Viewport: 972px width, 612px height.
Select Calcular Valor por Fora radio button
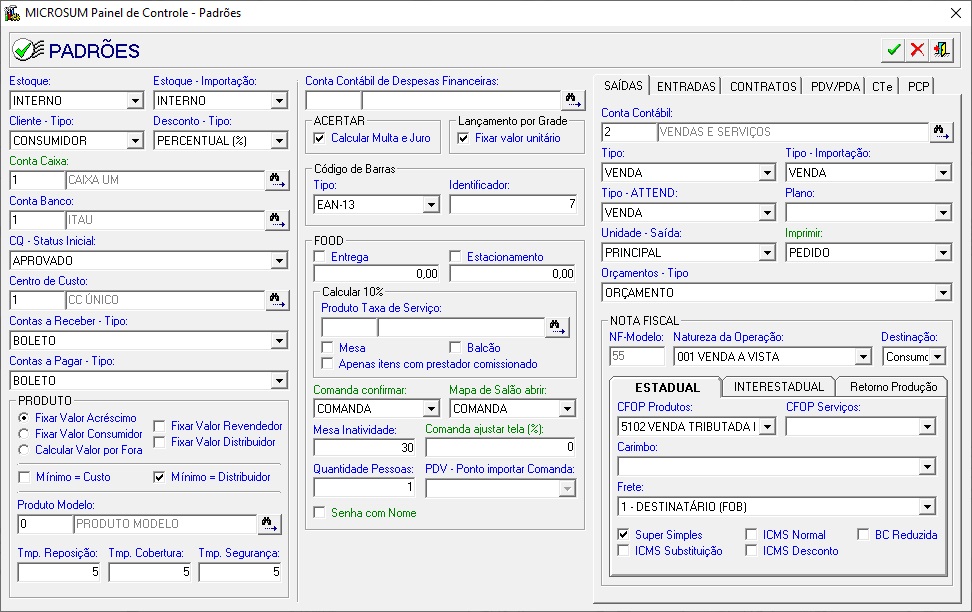[25, 450]
